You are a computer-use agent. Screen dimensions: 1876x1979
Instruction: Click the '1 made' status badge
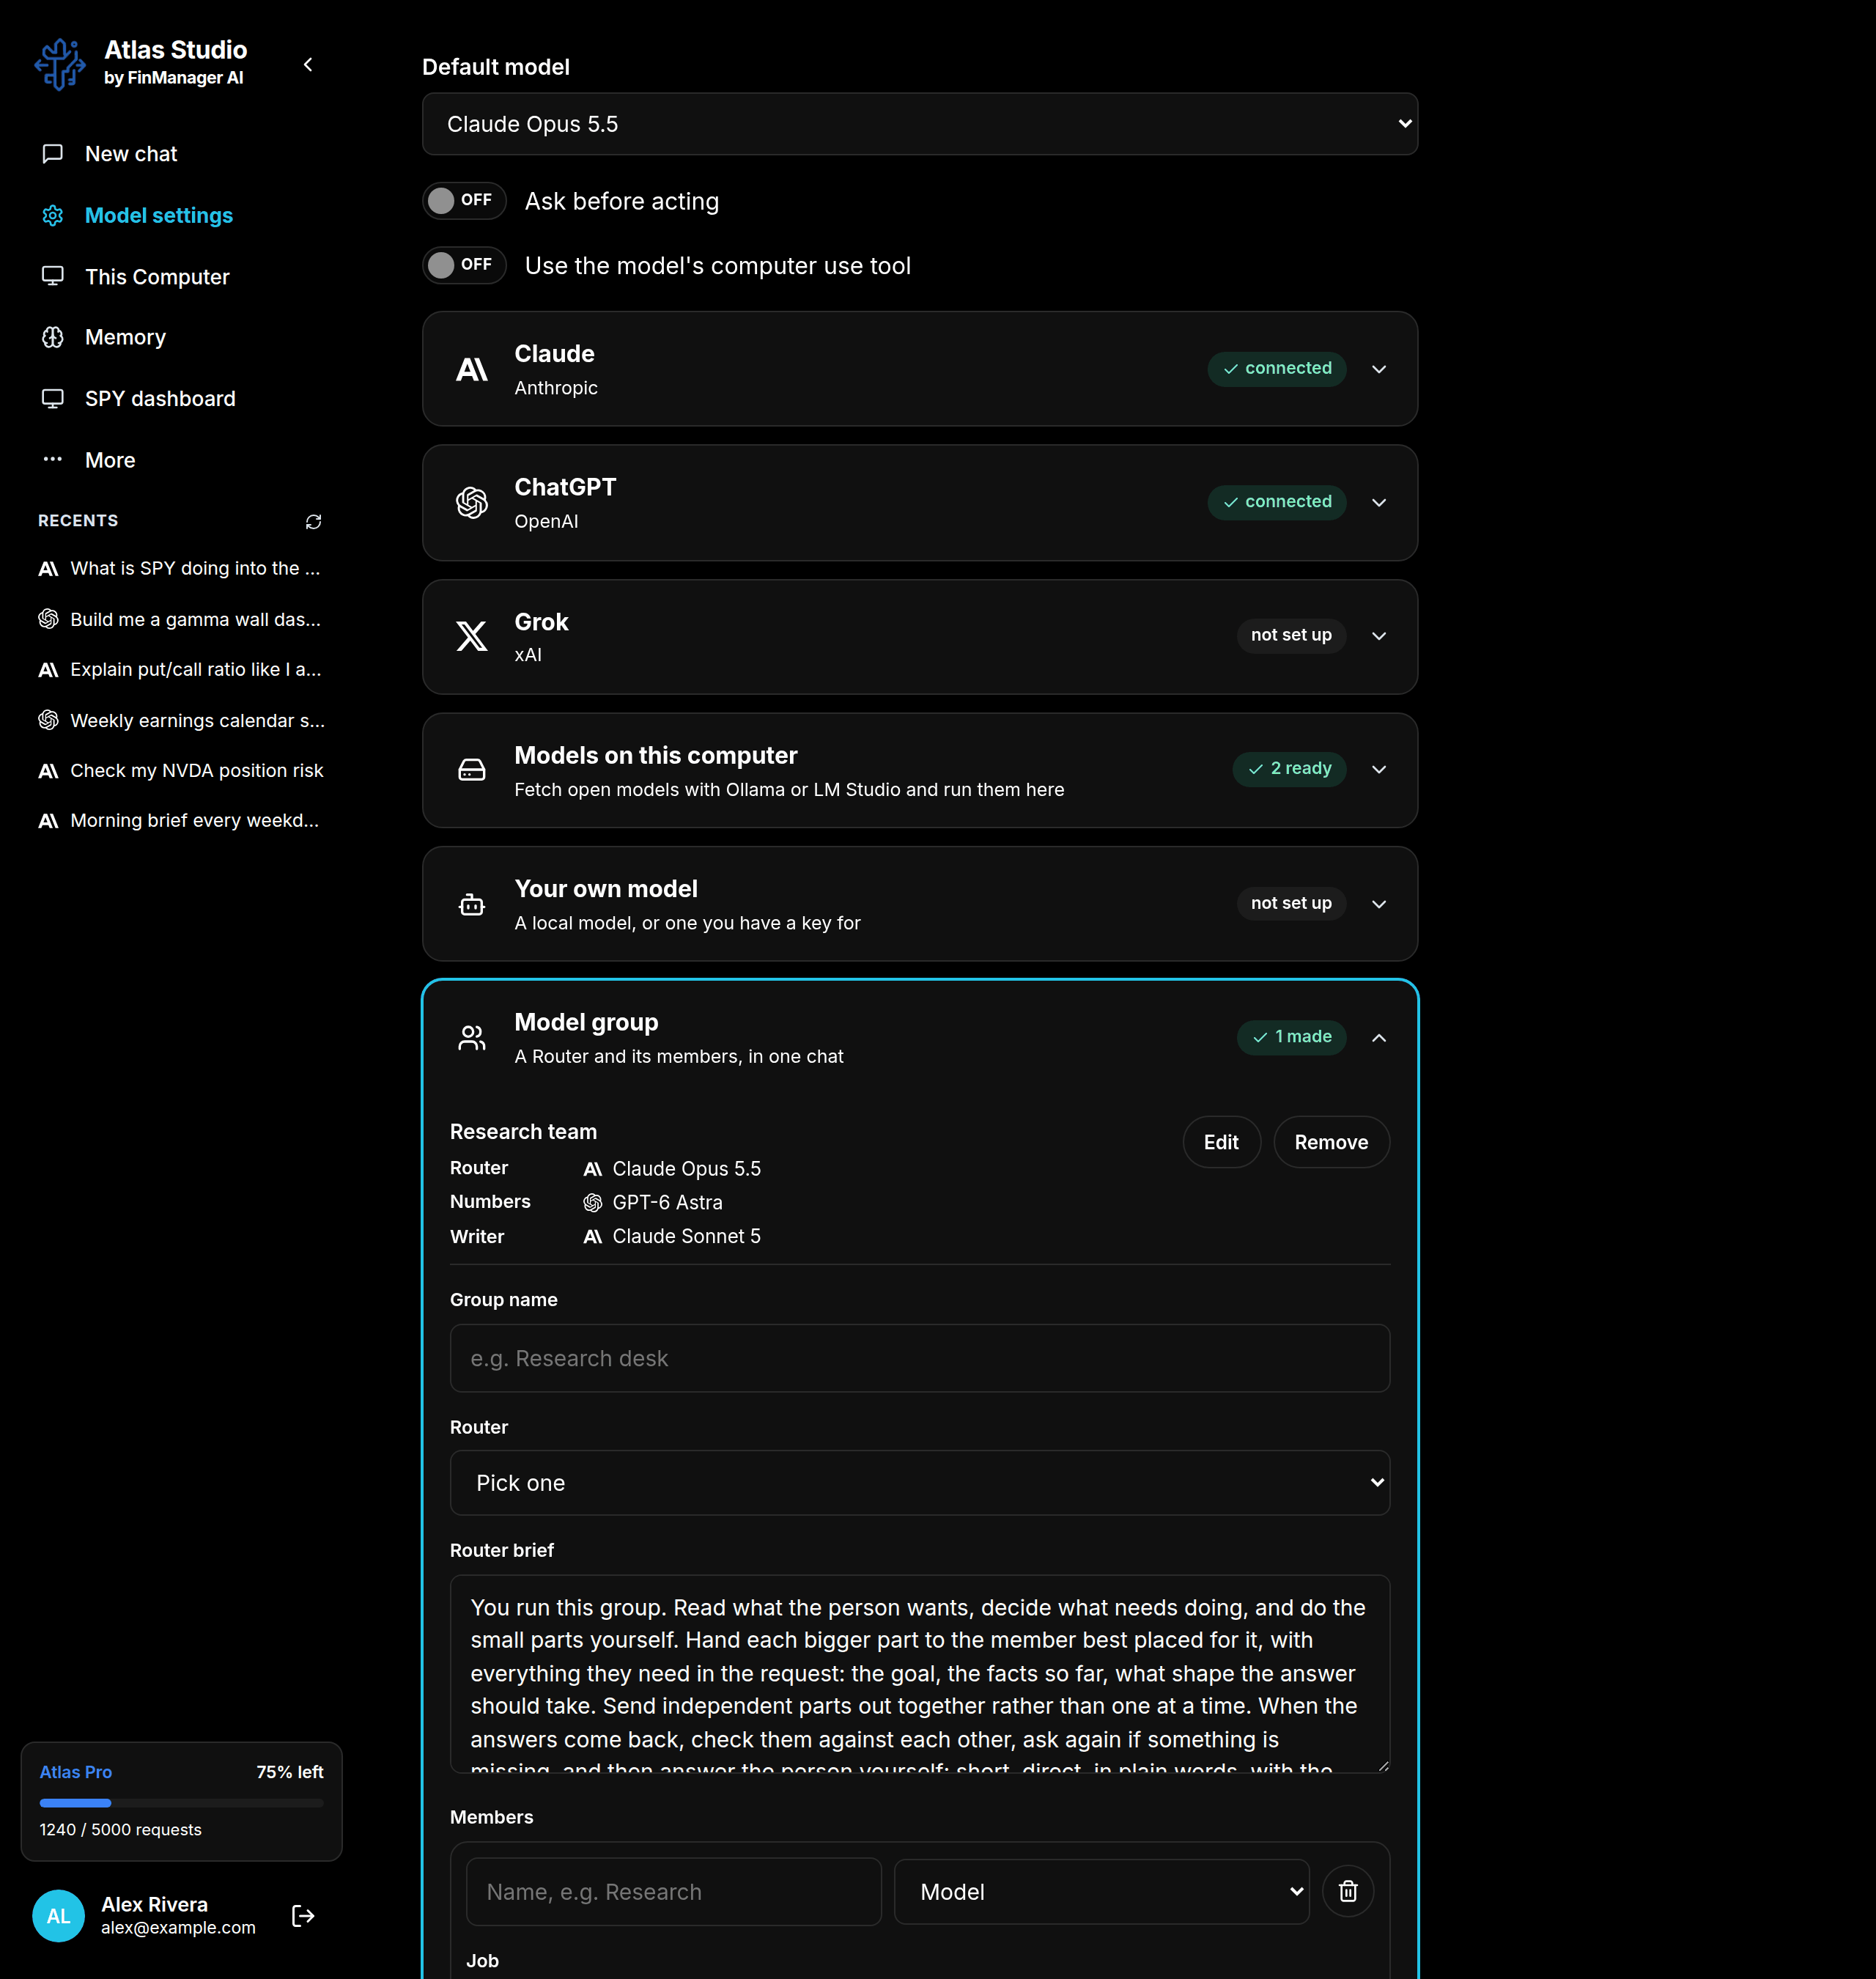coord(1291,1037)
